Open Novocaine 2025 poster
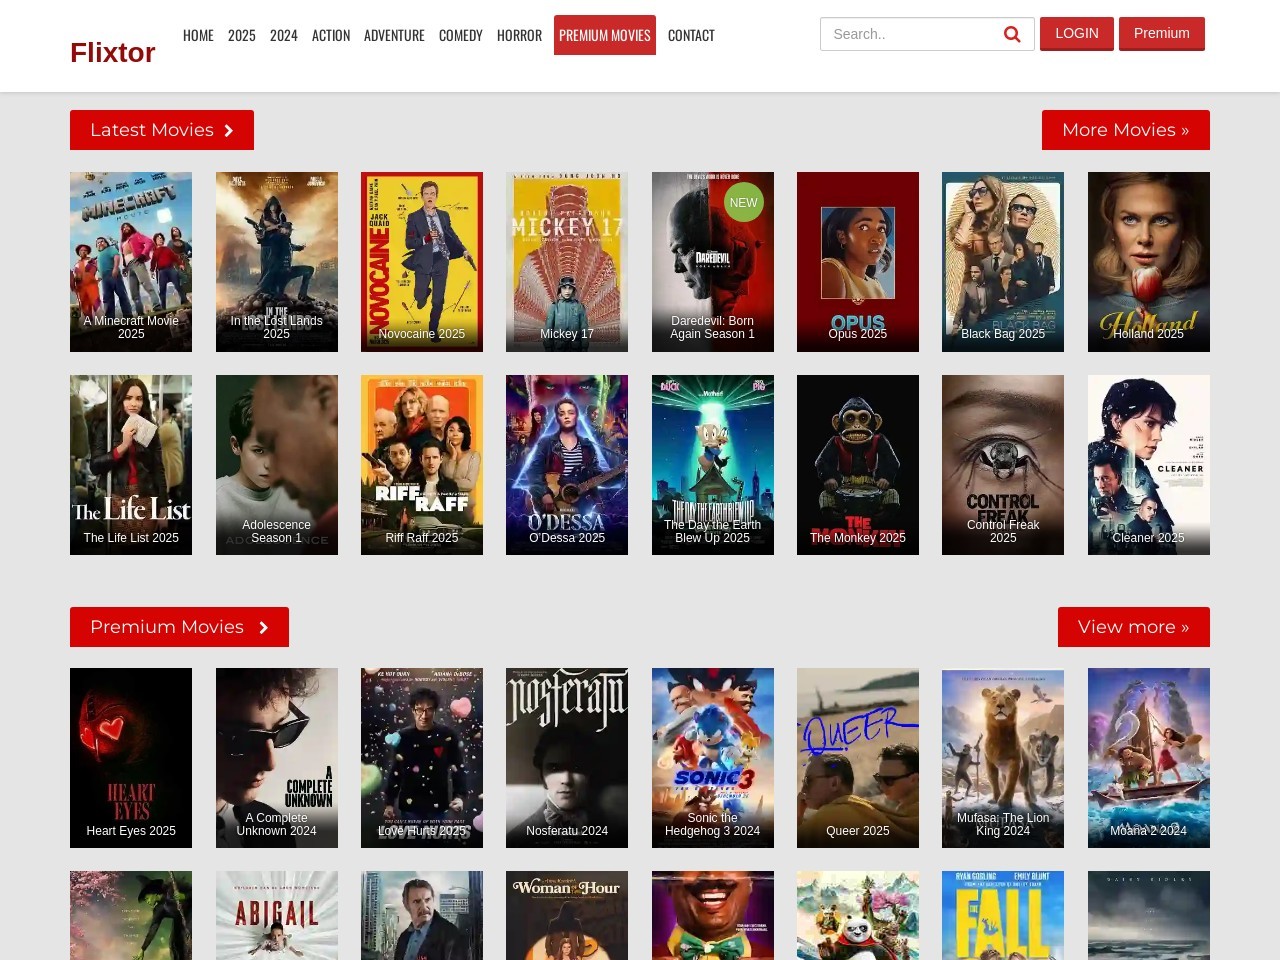 tap(422, 262)
